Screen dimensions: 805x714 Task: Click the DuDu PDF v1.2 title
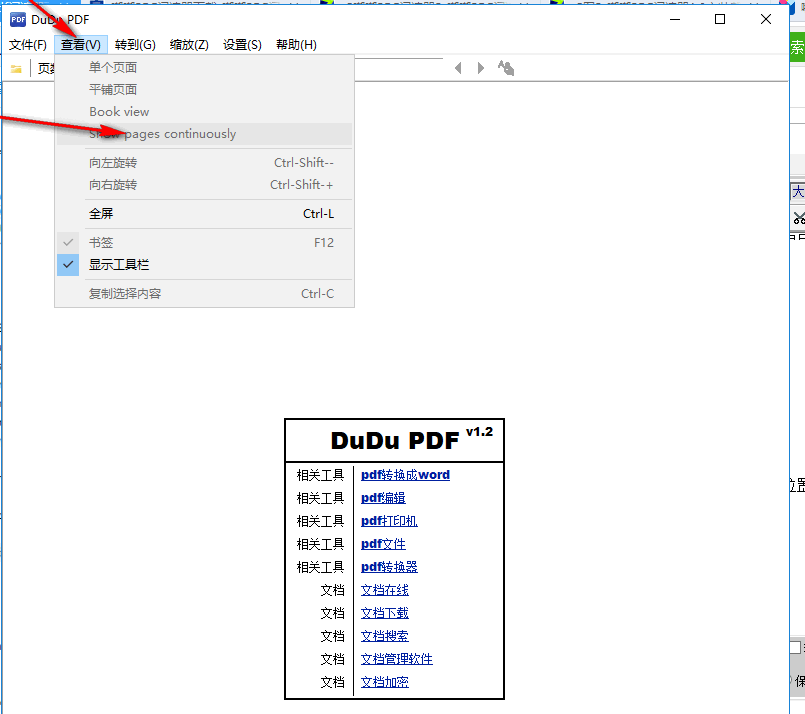411,440
